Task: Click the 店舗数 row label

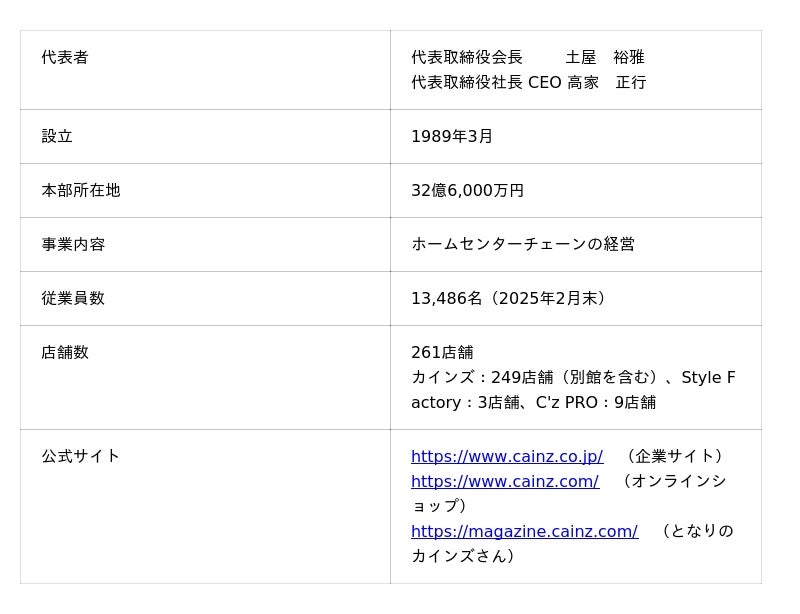Action: tap(65, 352)
